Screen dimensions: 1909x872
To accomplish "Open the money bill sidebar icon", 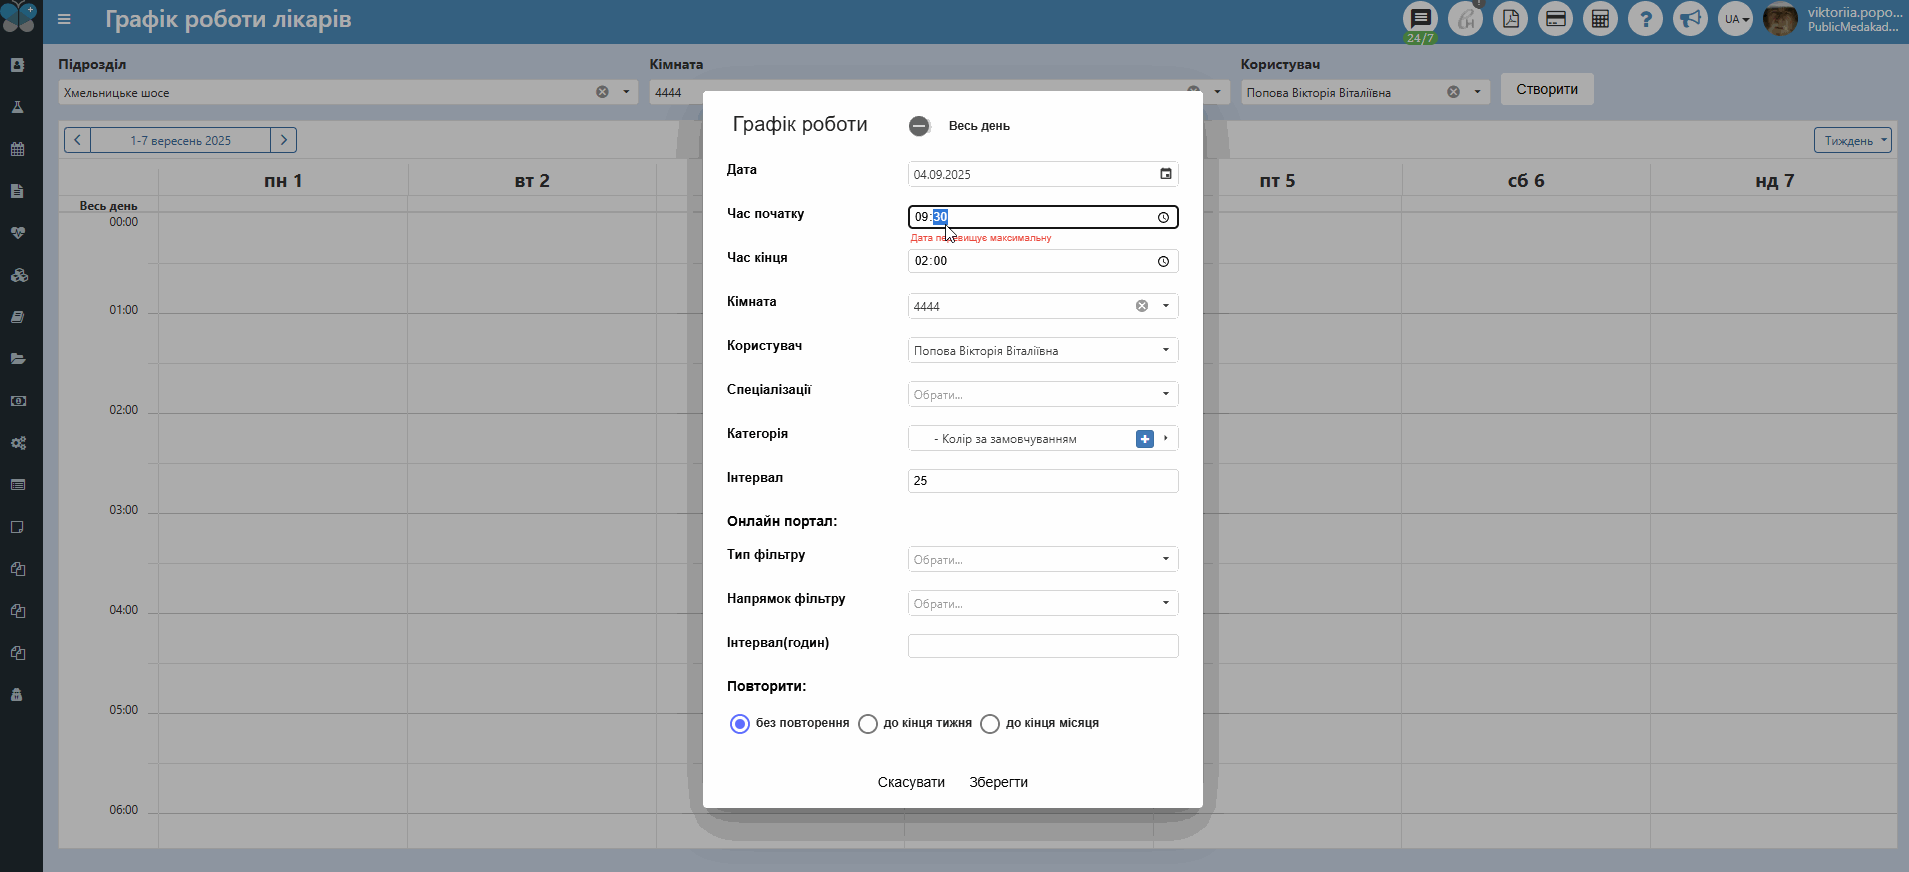I will pyautogui.click(x=17, y=401).
